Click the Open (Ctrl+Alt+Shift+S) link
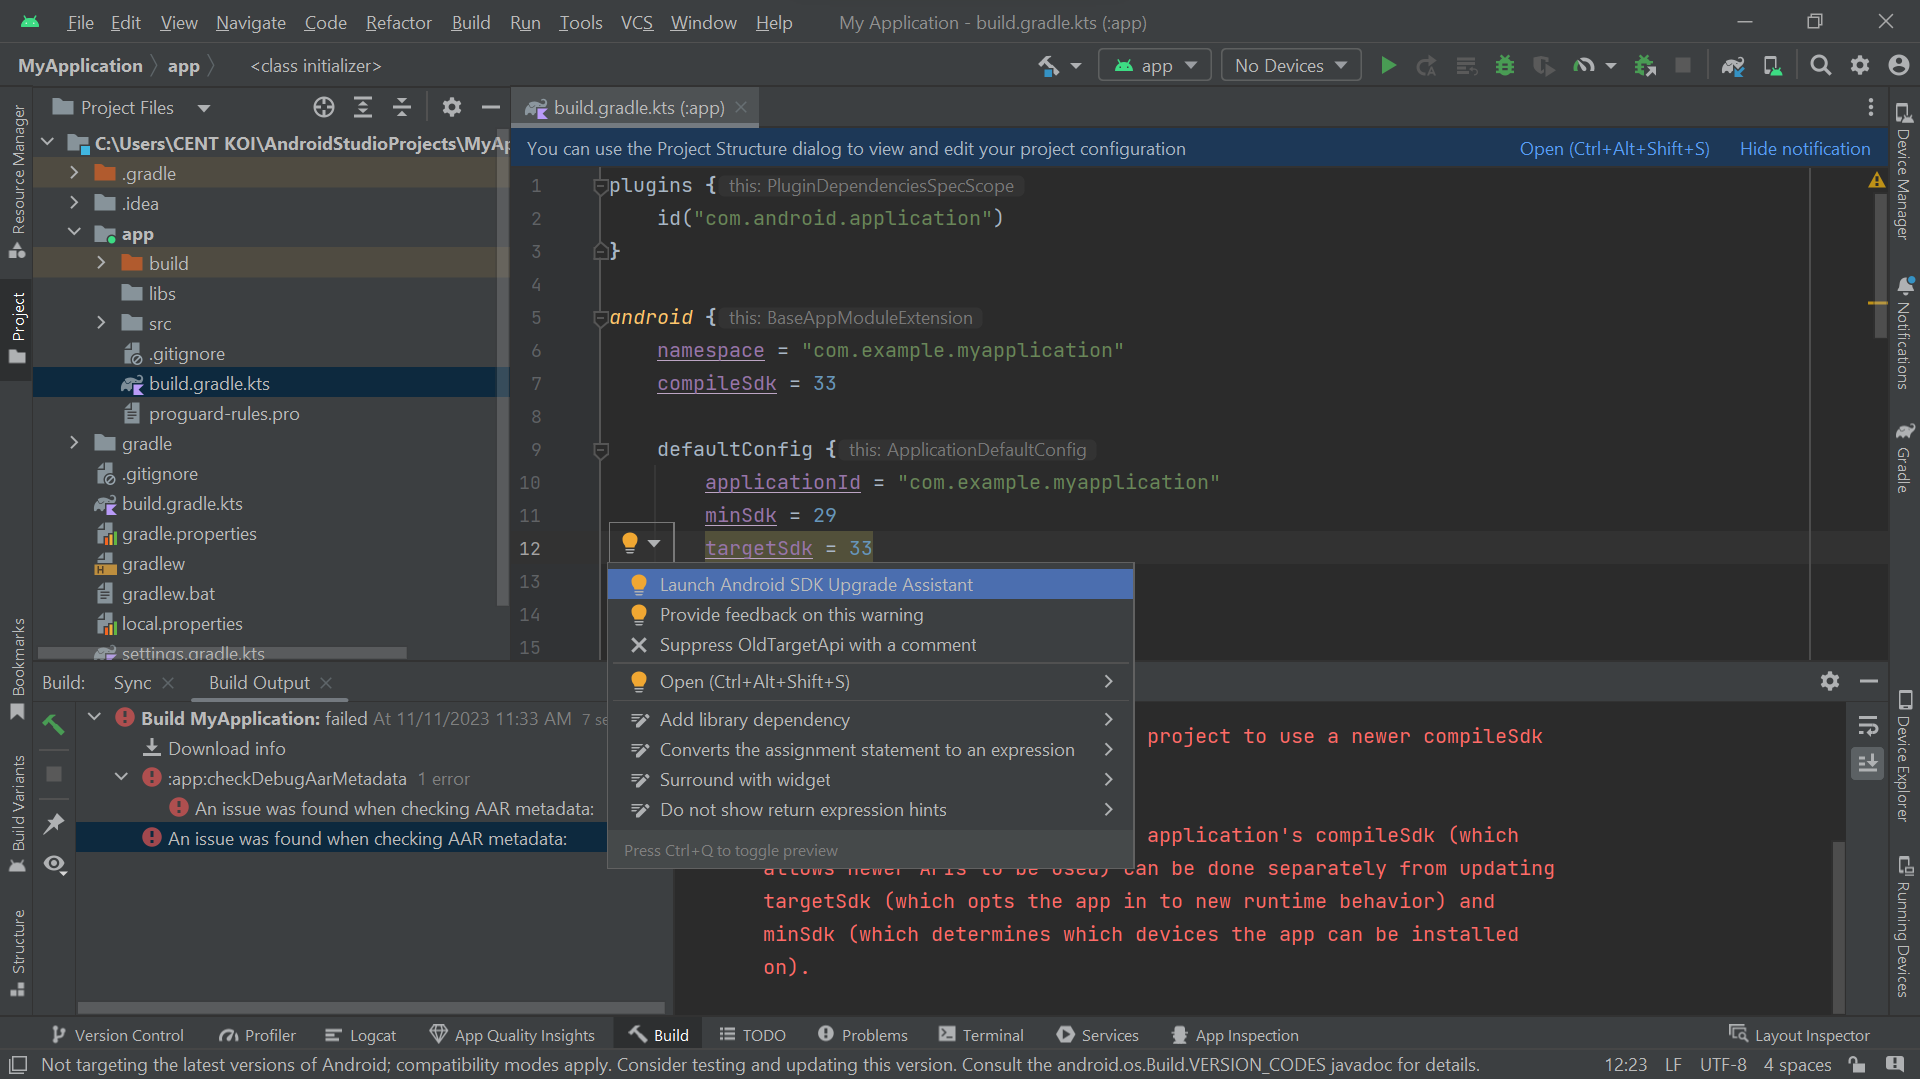1920x1080 pixels. click(1614, 148)
